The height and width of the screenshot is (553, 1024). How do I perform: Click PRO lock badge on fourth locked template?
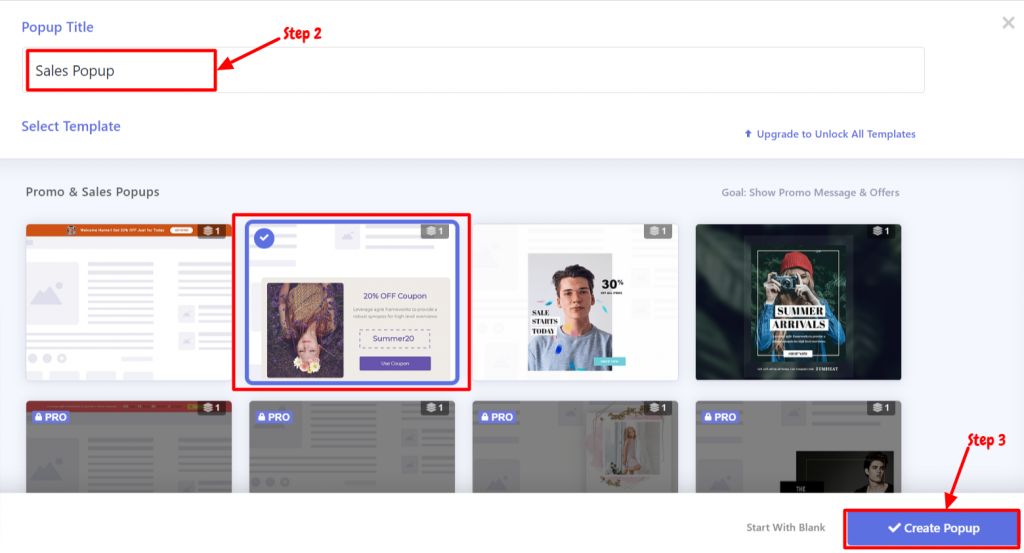coord(720,417)
